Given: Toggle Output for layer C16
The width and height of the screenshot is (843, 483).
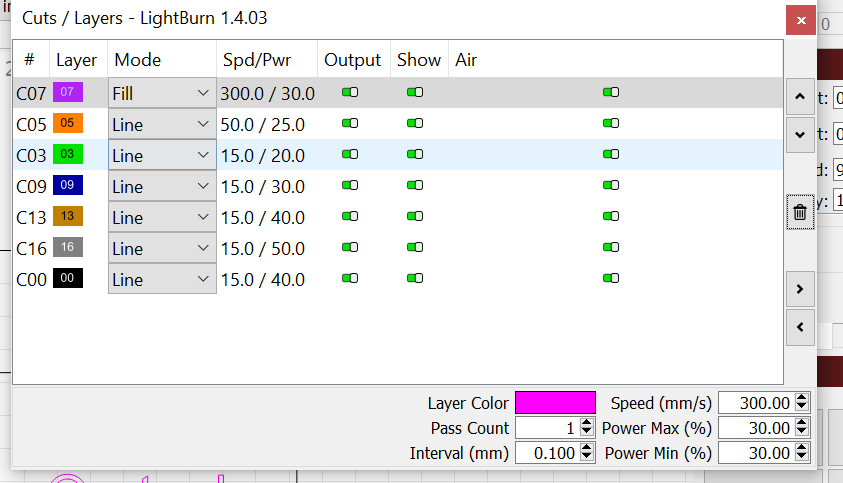Looking at the screenshot, I should (x=350, y=247).
